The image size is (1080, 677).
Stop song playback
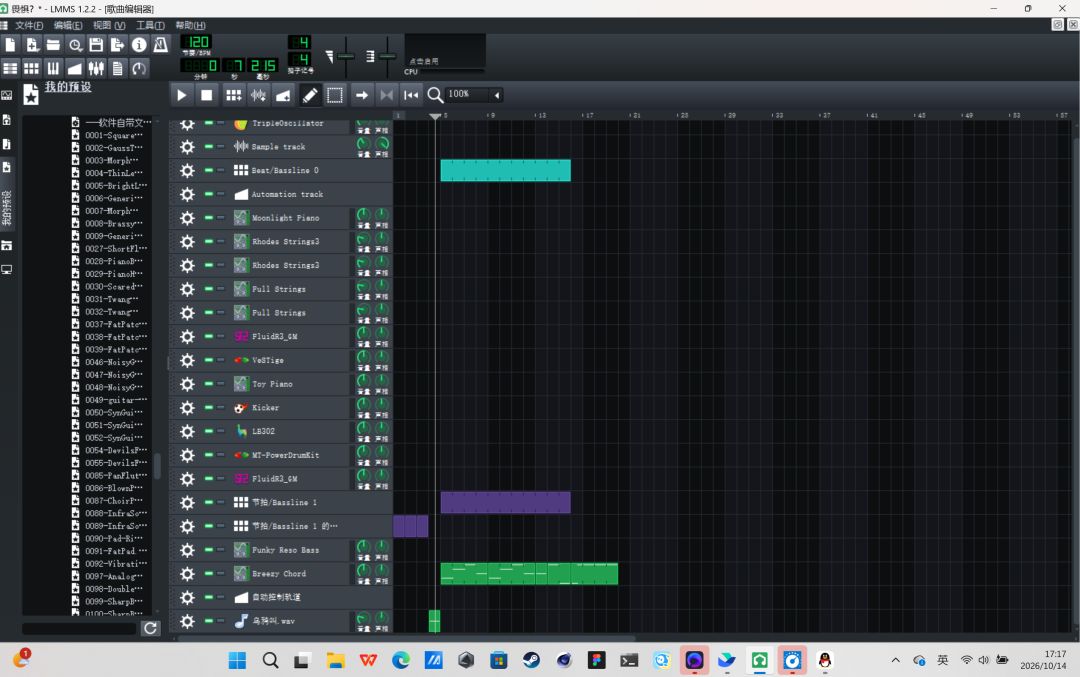pyautogui.click(x=206, y=95)
